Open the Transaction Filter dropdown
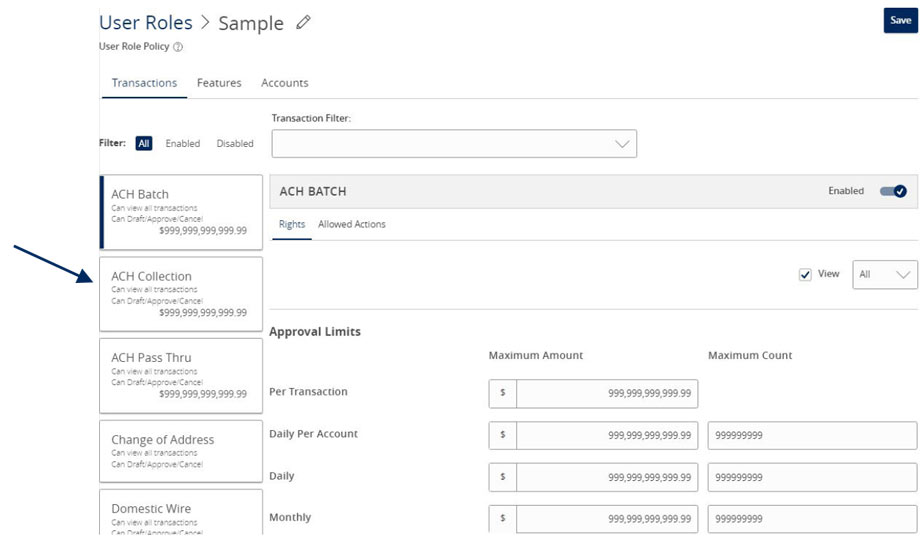The width and height of the screenshot is (920, 537). (x=454, y=144)
